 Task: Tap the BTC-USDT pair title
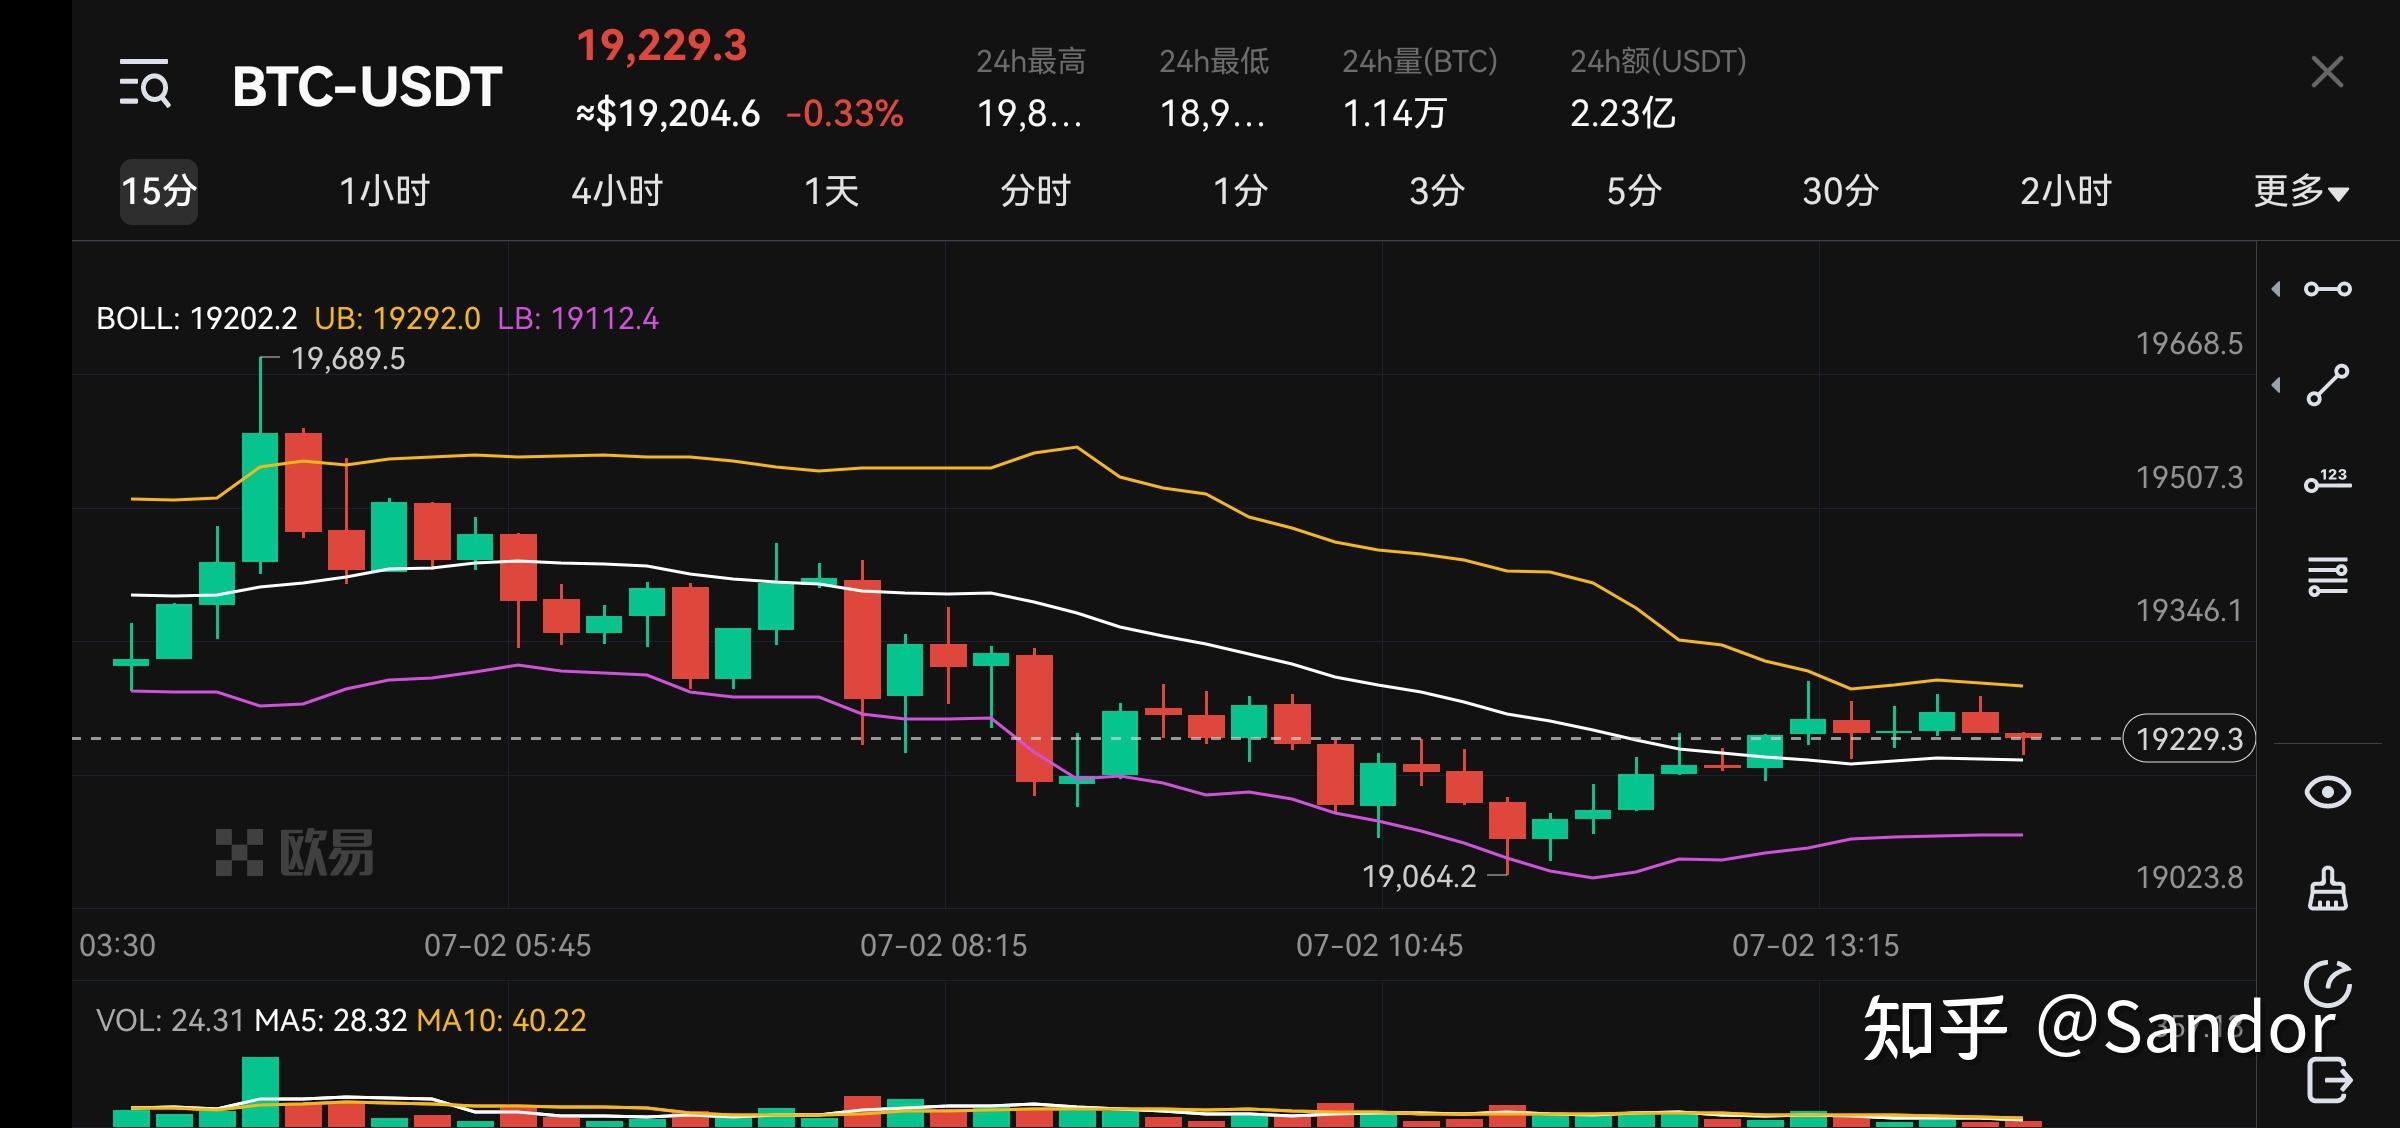coord(367,87)
